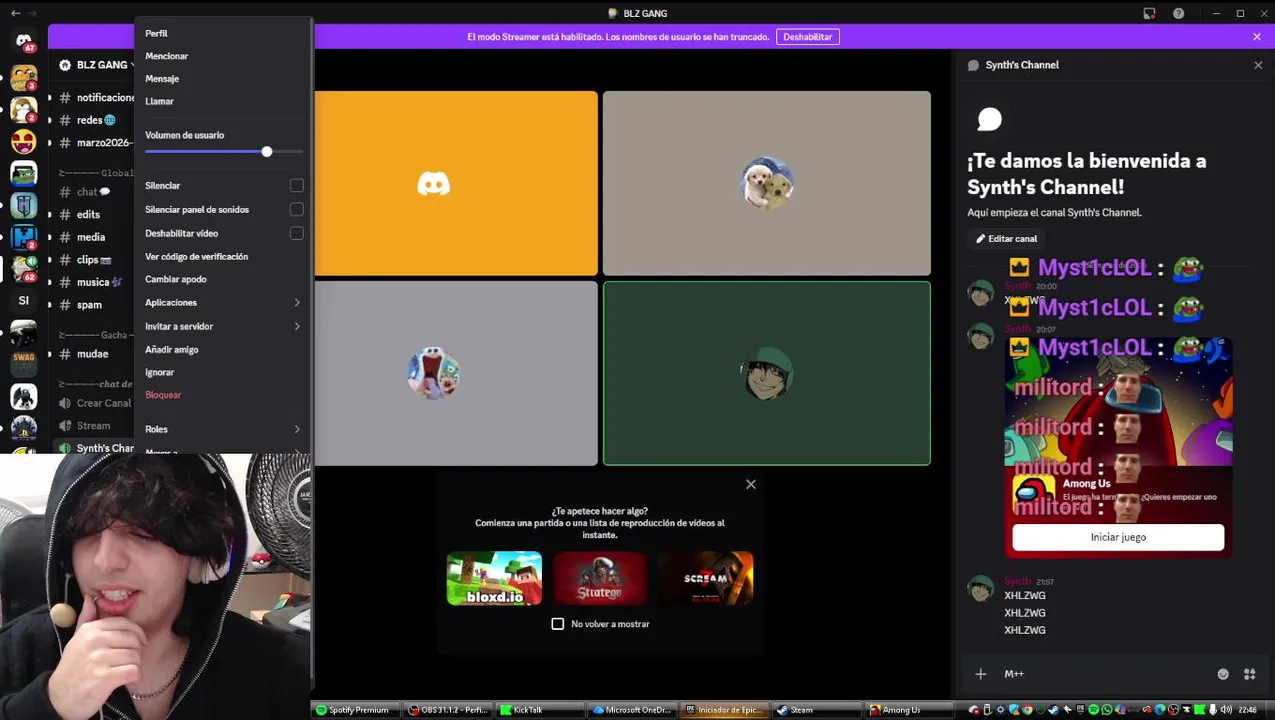Open the media text channel
1275x720 pixels.
[92, 237]
